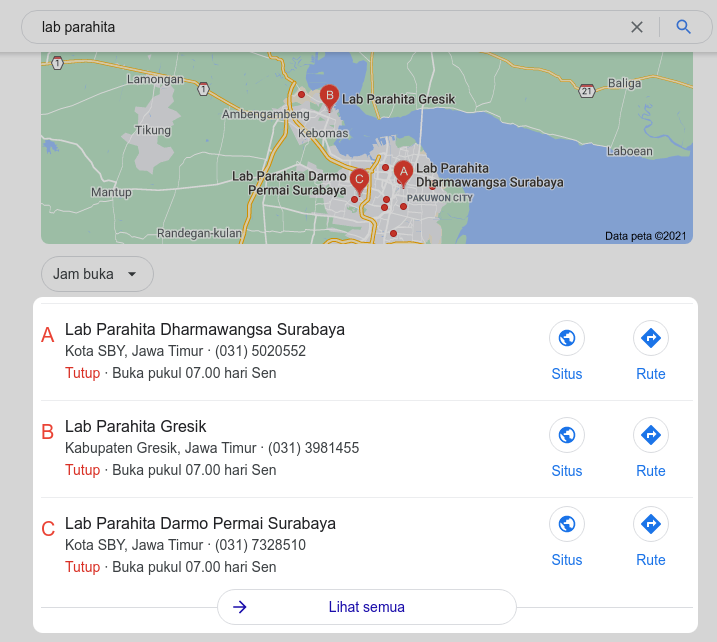Click into the search field containing lab parahita
The width and height of the screenshot is (717, 642).
(x=320, y=27)
